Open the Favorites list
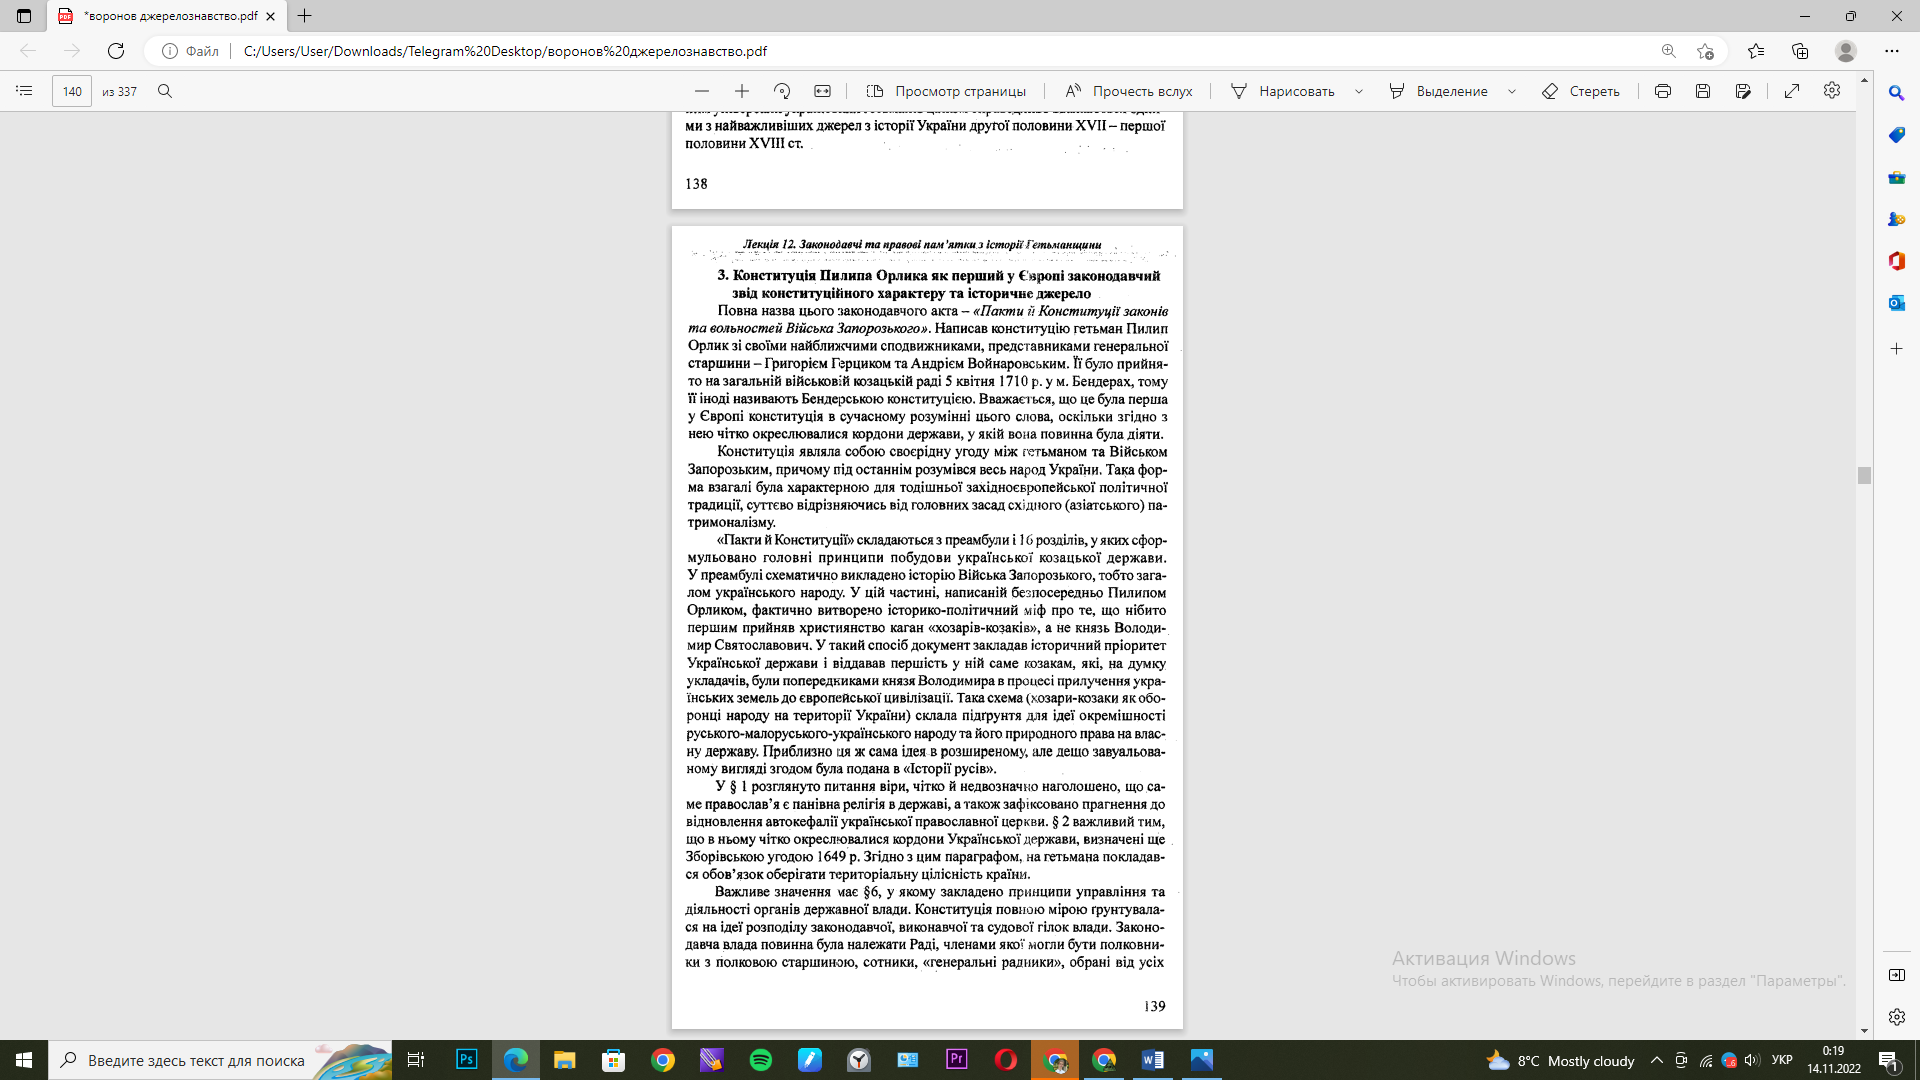 click(1756, 51)
